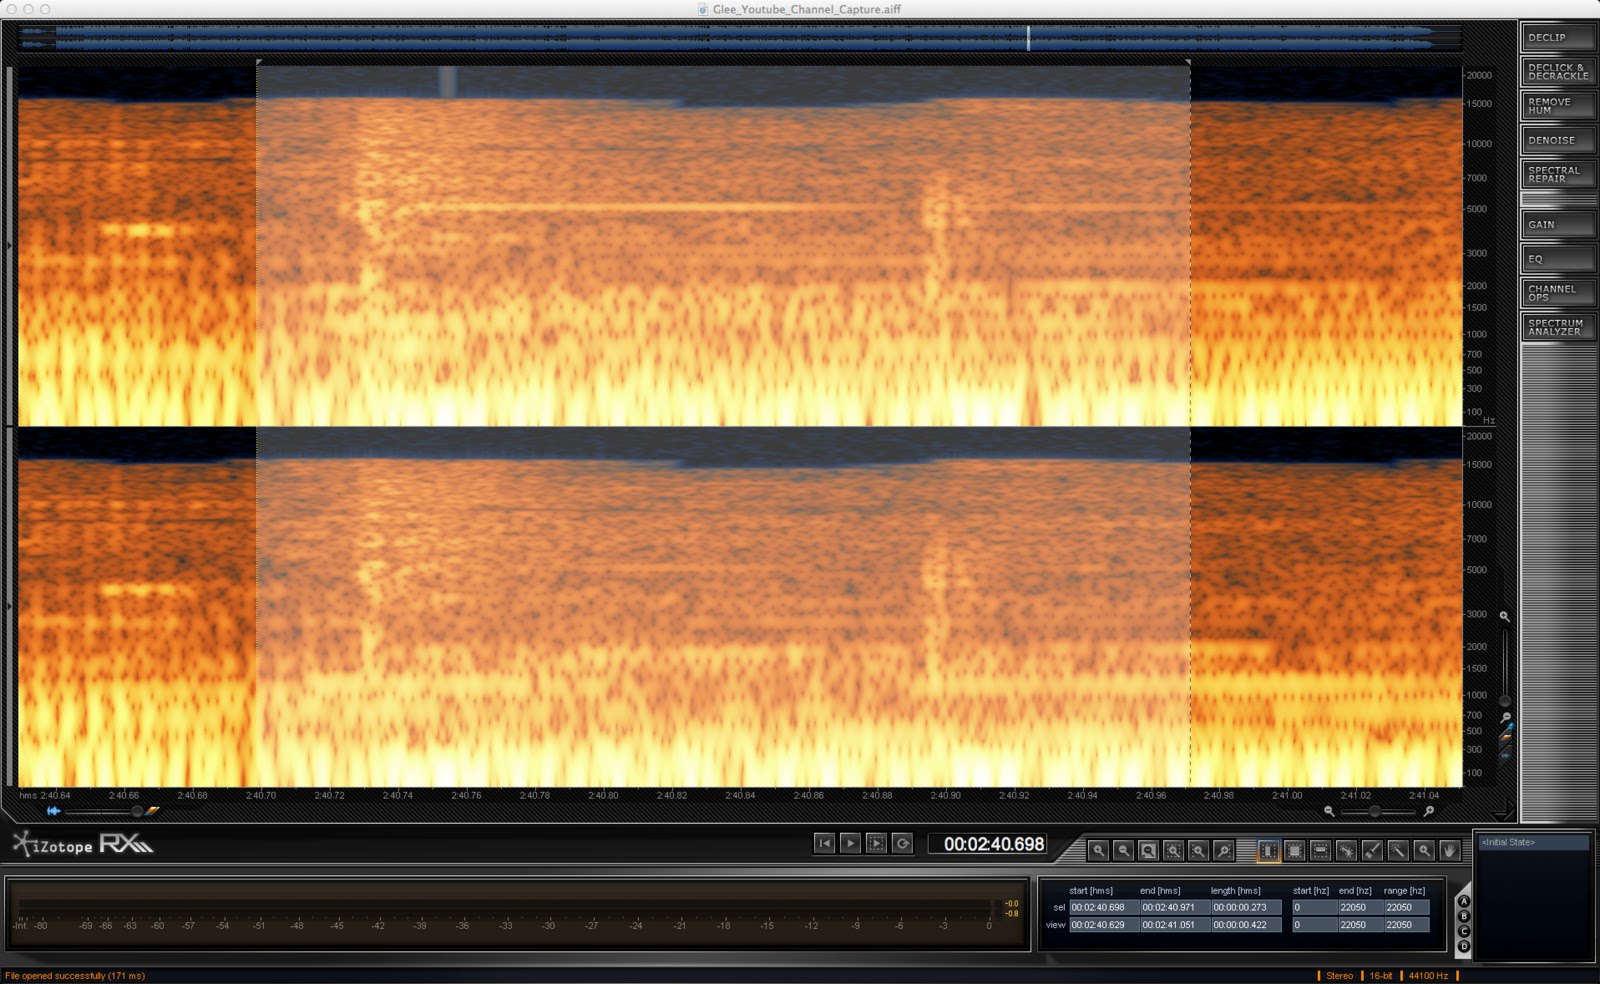
Task: Select the Frequency Selection tool
Action: (x=1320, y=851)
